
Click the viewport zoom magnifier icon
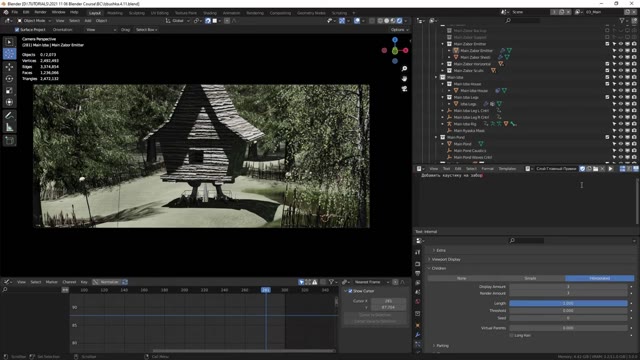coord(404,69)
